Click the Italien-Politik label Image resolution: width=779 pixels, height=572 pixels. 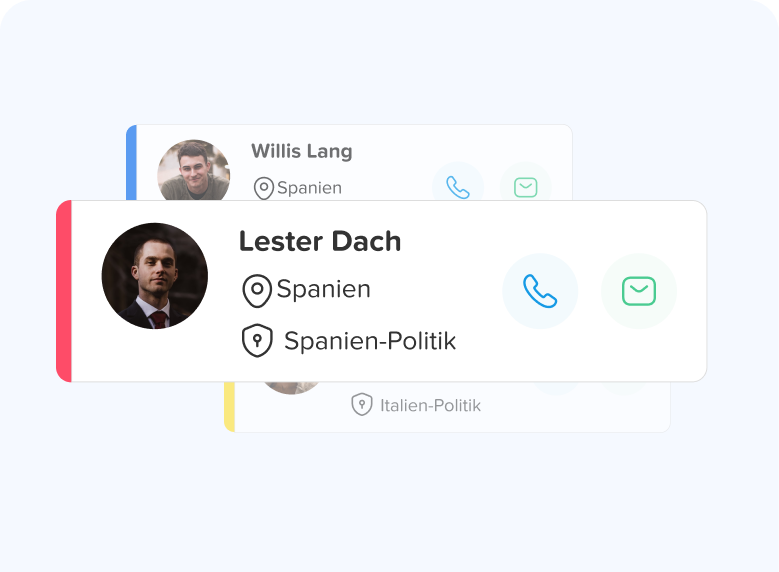pyautogui.click(x=431, y=406)
